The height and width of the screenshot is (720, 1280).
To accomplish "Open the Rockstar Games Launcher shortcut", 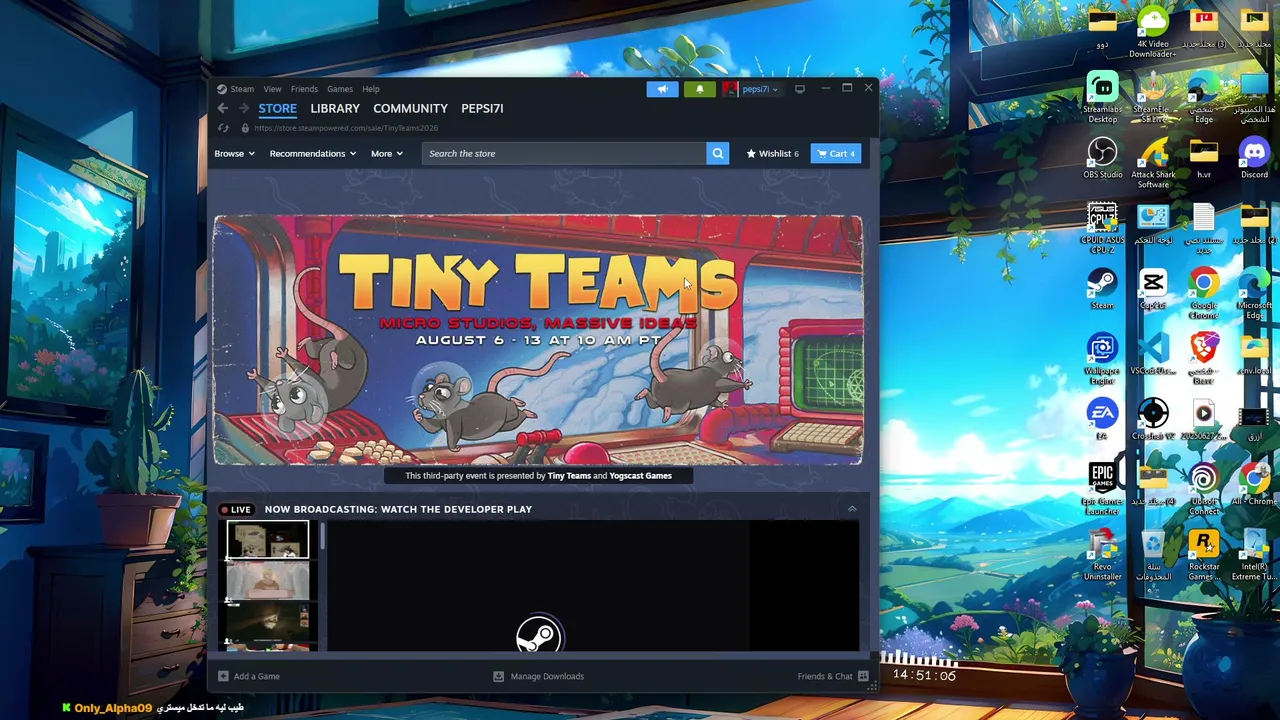I will [x=1204, y=555].
